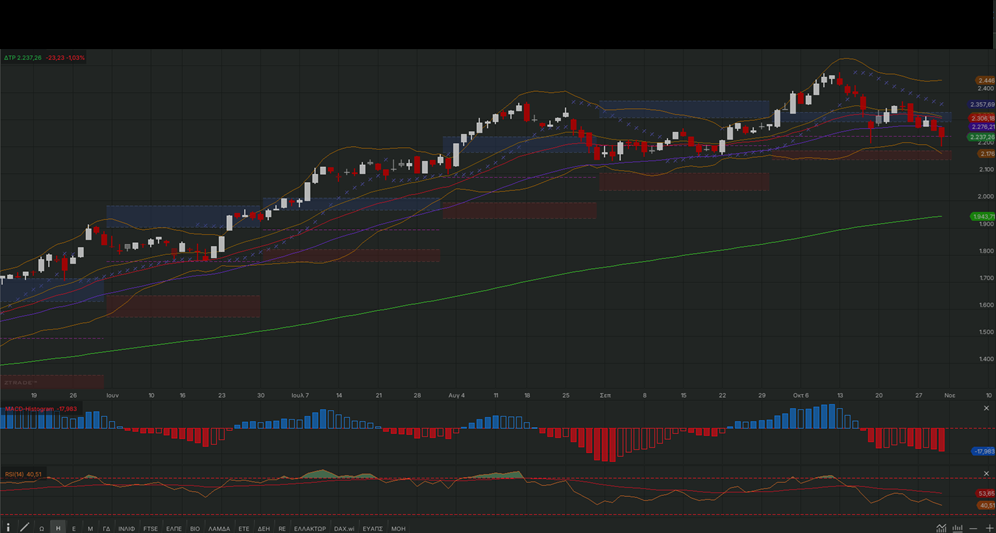
Task: Change the chart type via the bar-chart icon
Action: [957, 528]
